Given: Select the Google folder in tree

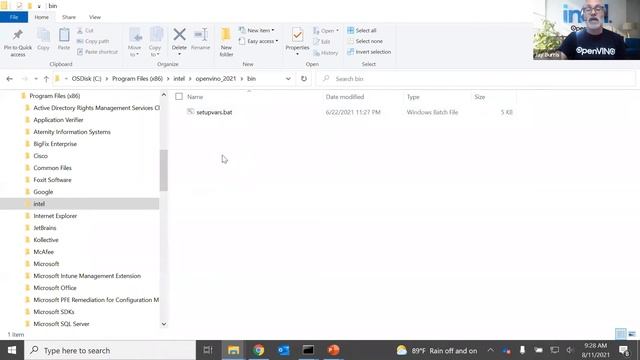Looking at the screenshot, I should coord(43,192).
